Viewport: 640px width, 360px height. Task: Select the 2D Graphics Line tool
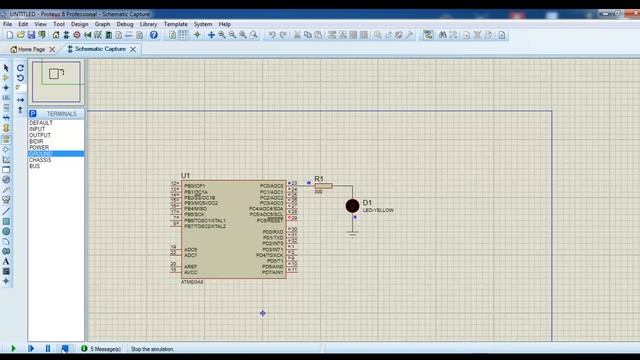(6, 211)
